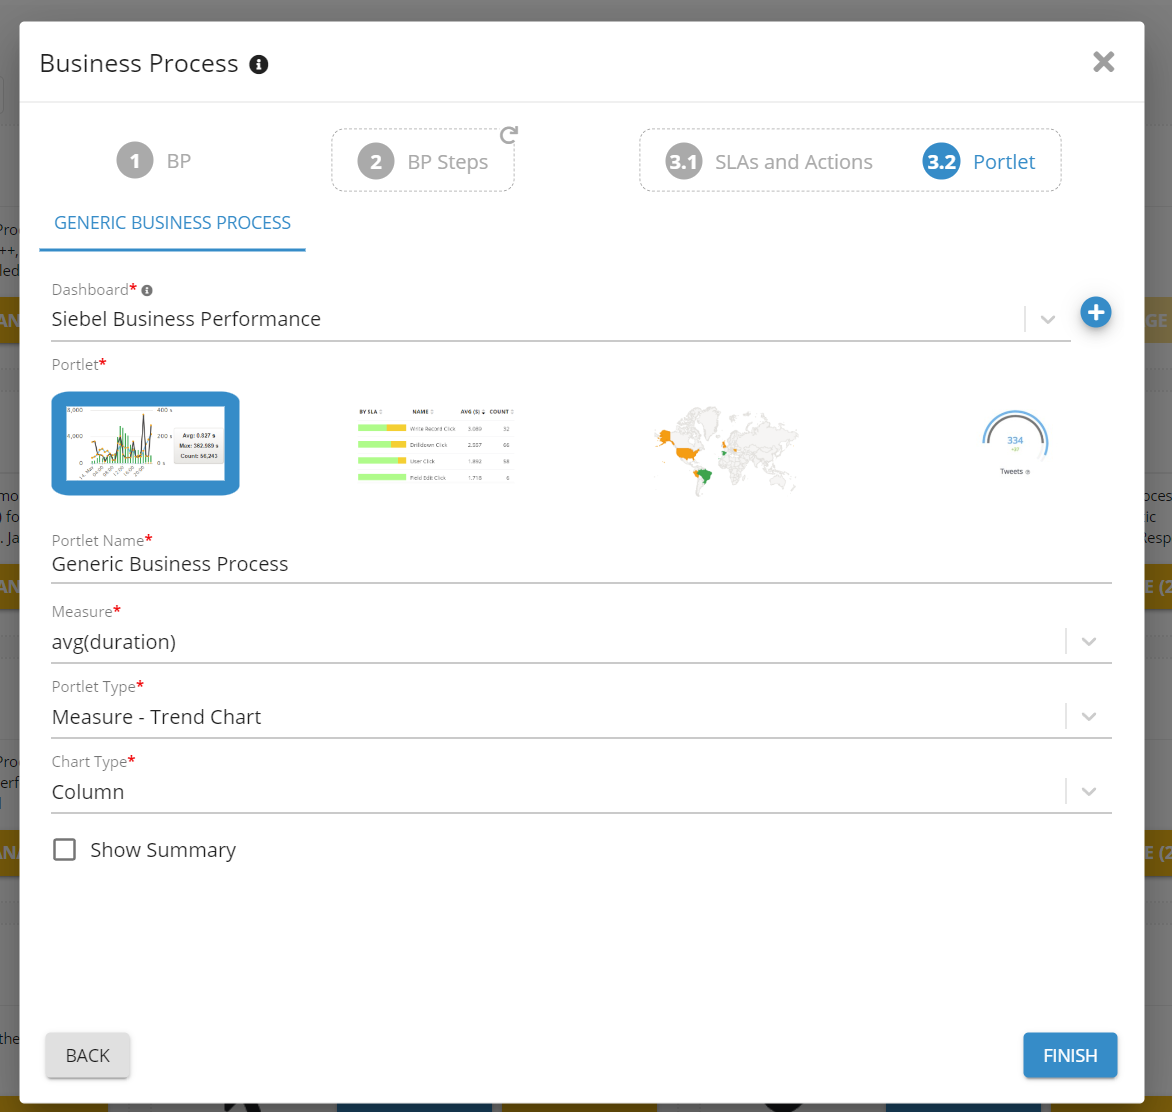Switch to Generic Business Process tab
Image resolution: width=1172 pixels, height=1112 pixels.
click(172, 223)
